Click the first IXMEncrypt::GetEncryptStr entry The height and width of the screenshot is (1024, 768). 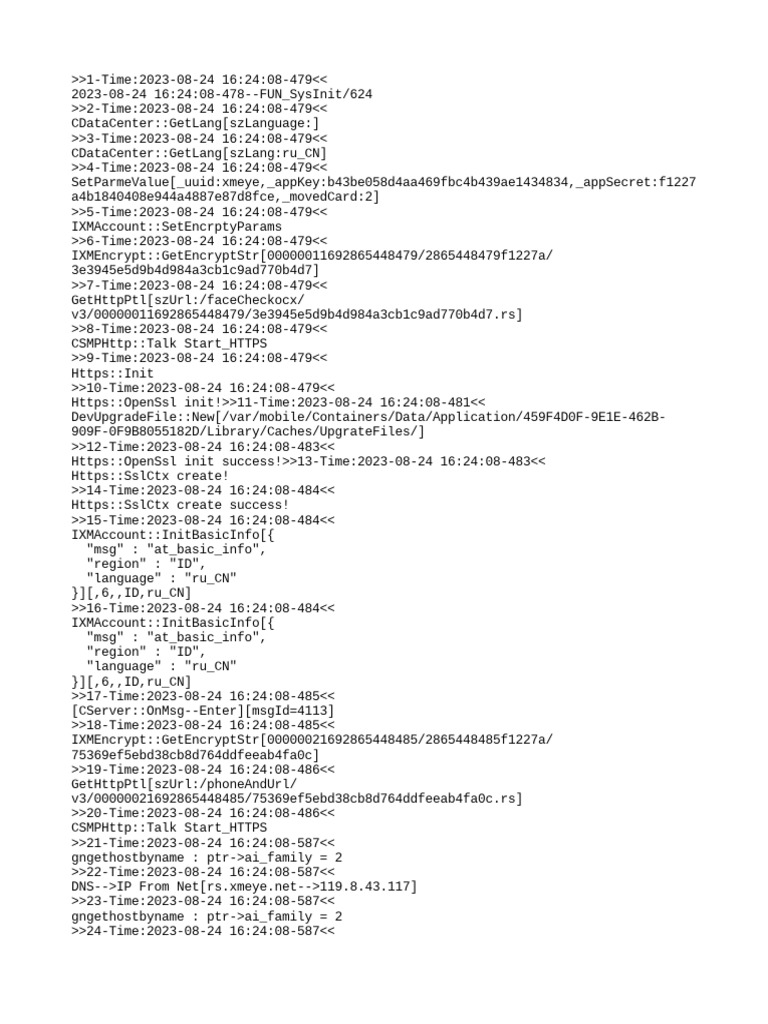coord(312,263)
